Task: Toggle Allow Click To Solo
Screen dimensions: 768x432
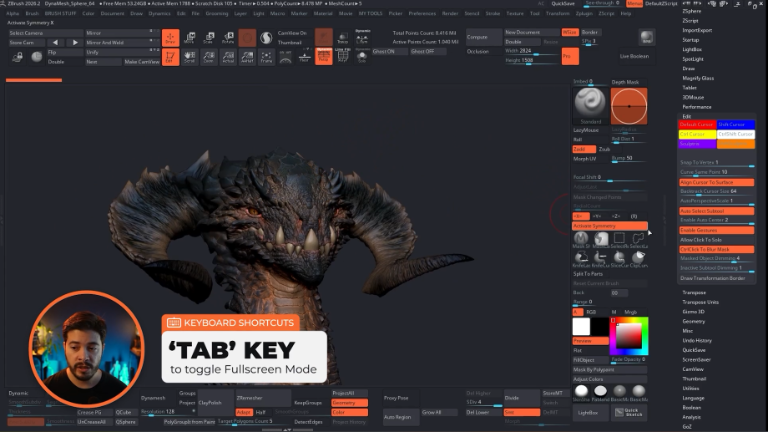Action: (x=717, y=240)
